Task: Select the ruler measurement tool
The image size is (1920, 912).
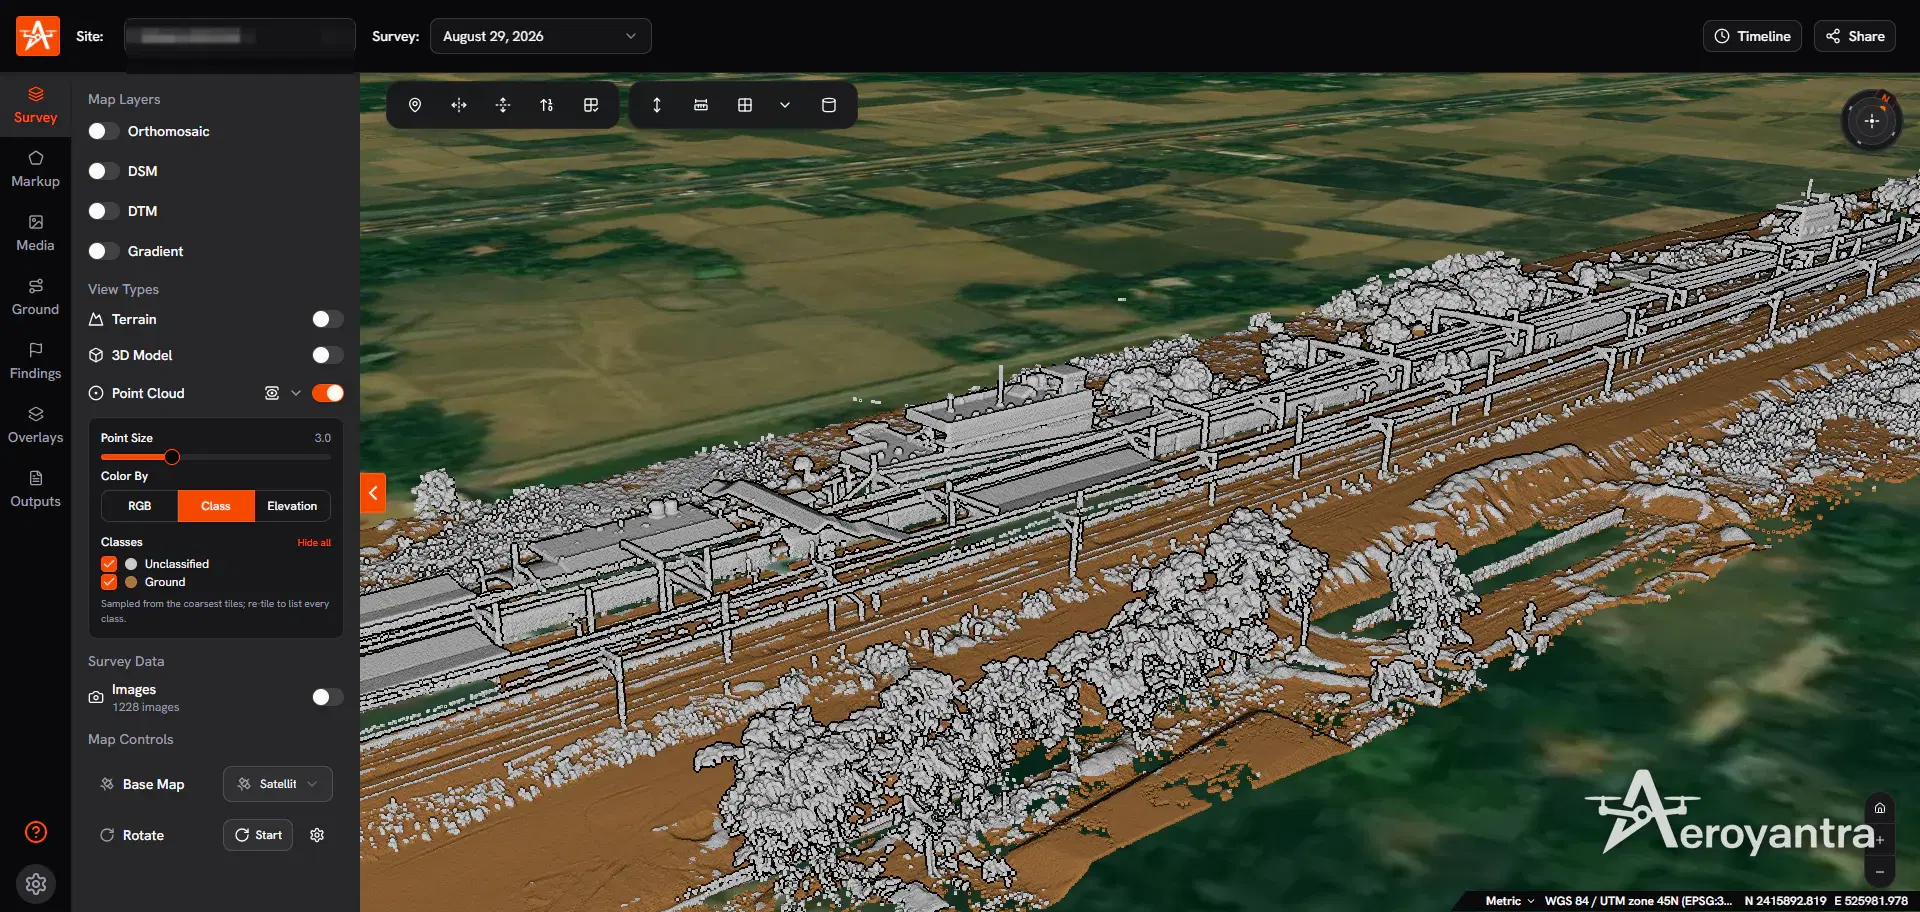Action: click(701, 105)
